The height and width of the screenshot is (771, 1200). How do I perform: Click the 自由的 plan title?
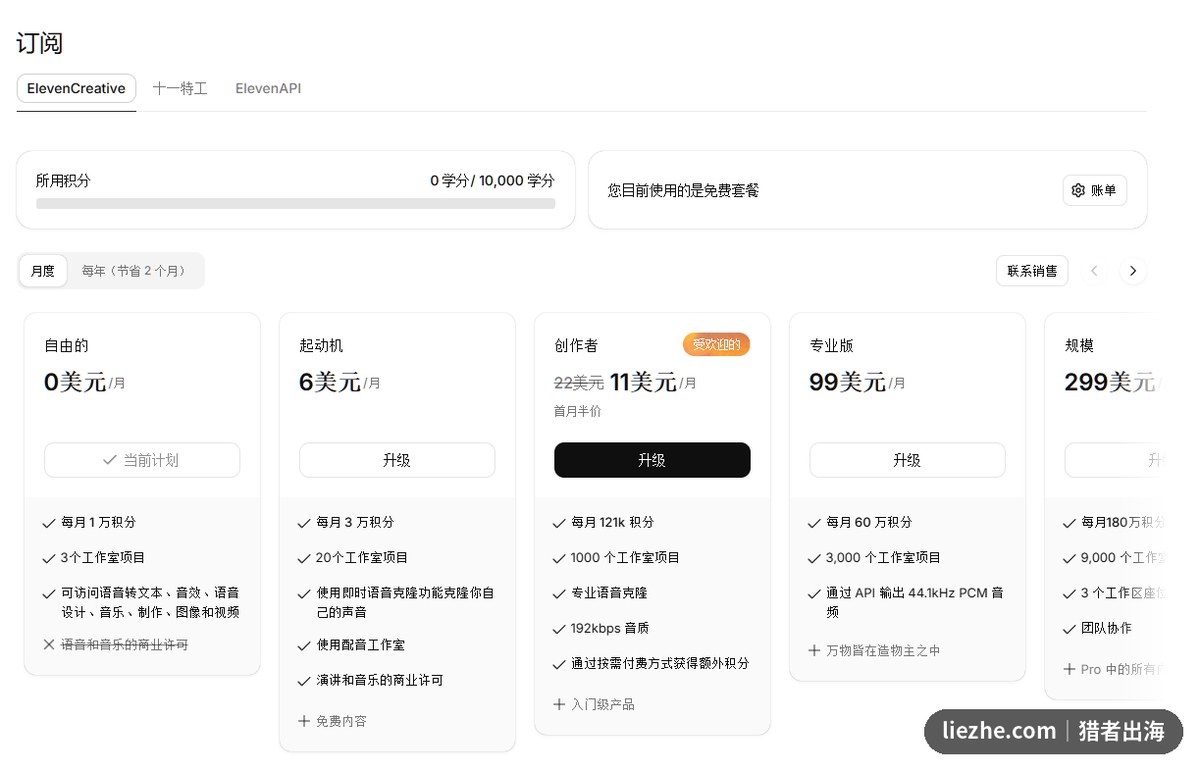(66, 345)
